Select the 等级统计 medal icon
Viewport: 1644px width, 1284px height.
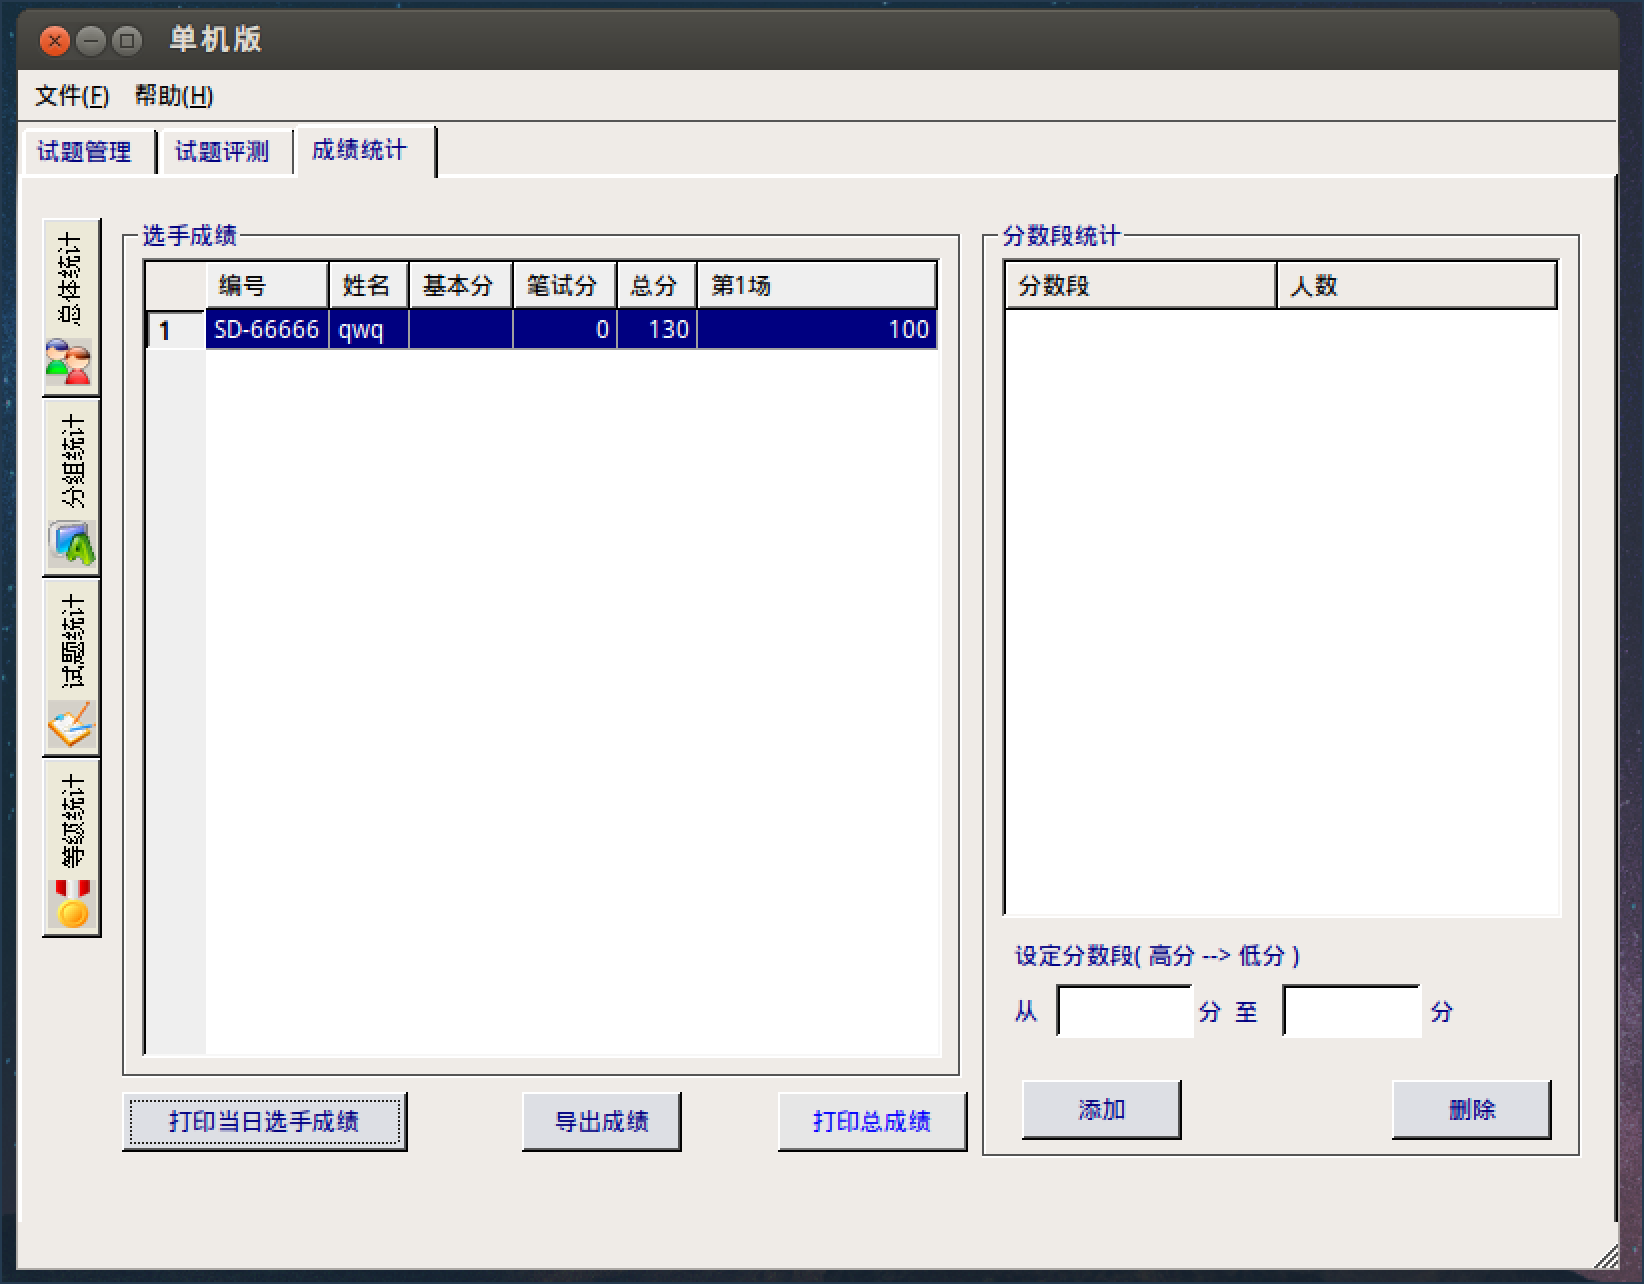pos(71,903)
